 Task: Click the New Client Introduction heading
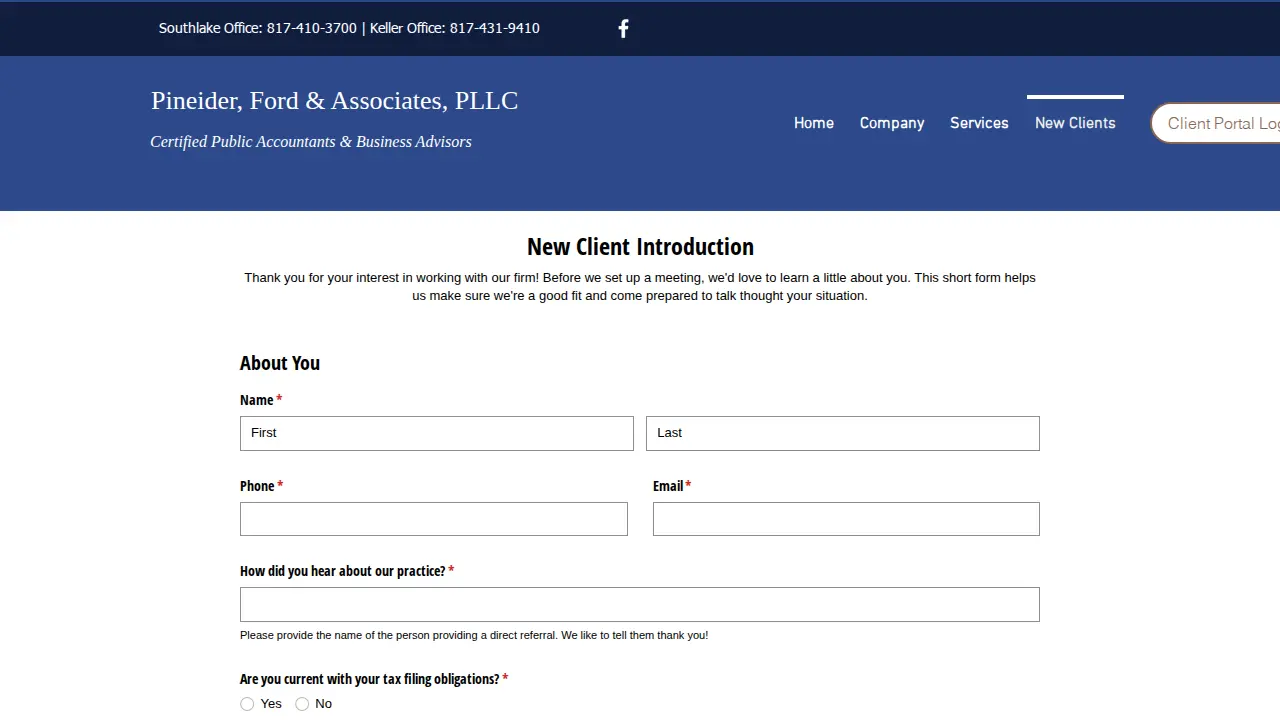(640, 247)
